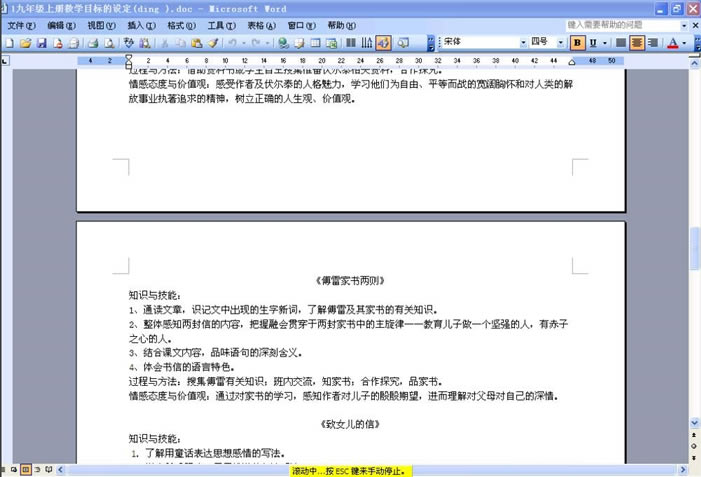This screenshot has height=477, width=701.
Task: Click the Cut scissors icon
Action: [x=165, y=43]
